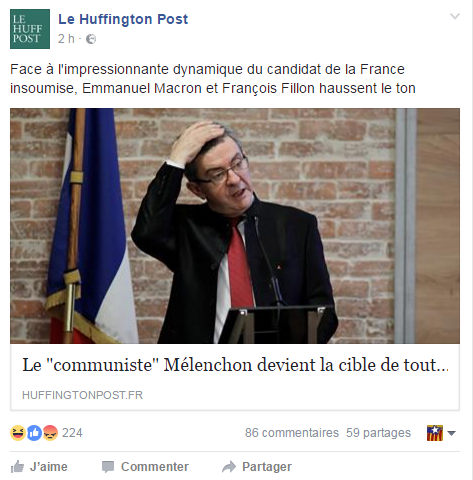
Task: Open the "communiste" Mélenchon article headline
Action: (x=235, y=365)
